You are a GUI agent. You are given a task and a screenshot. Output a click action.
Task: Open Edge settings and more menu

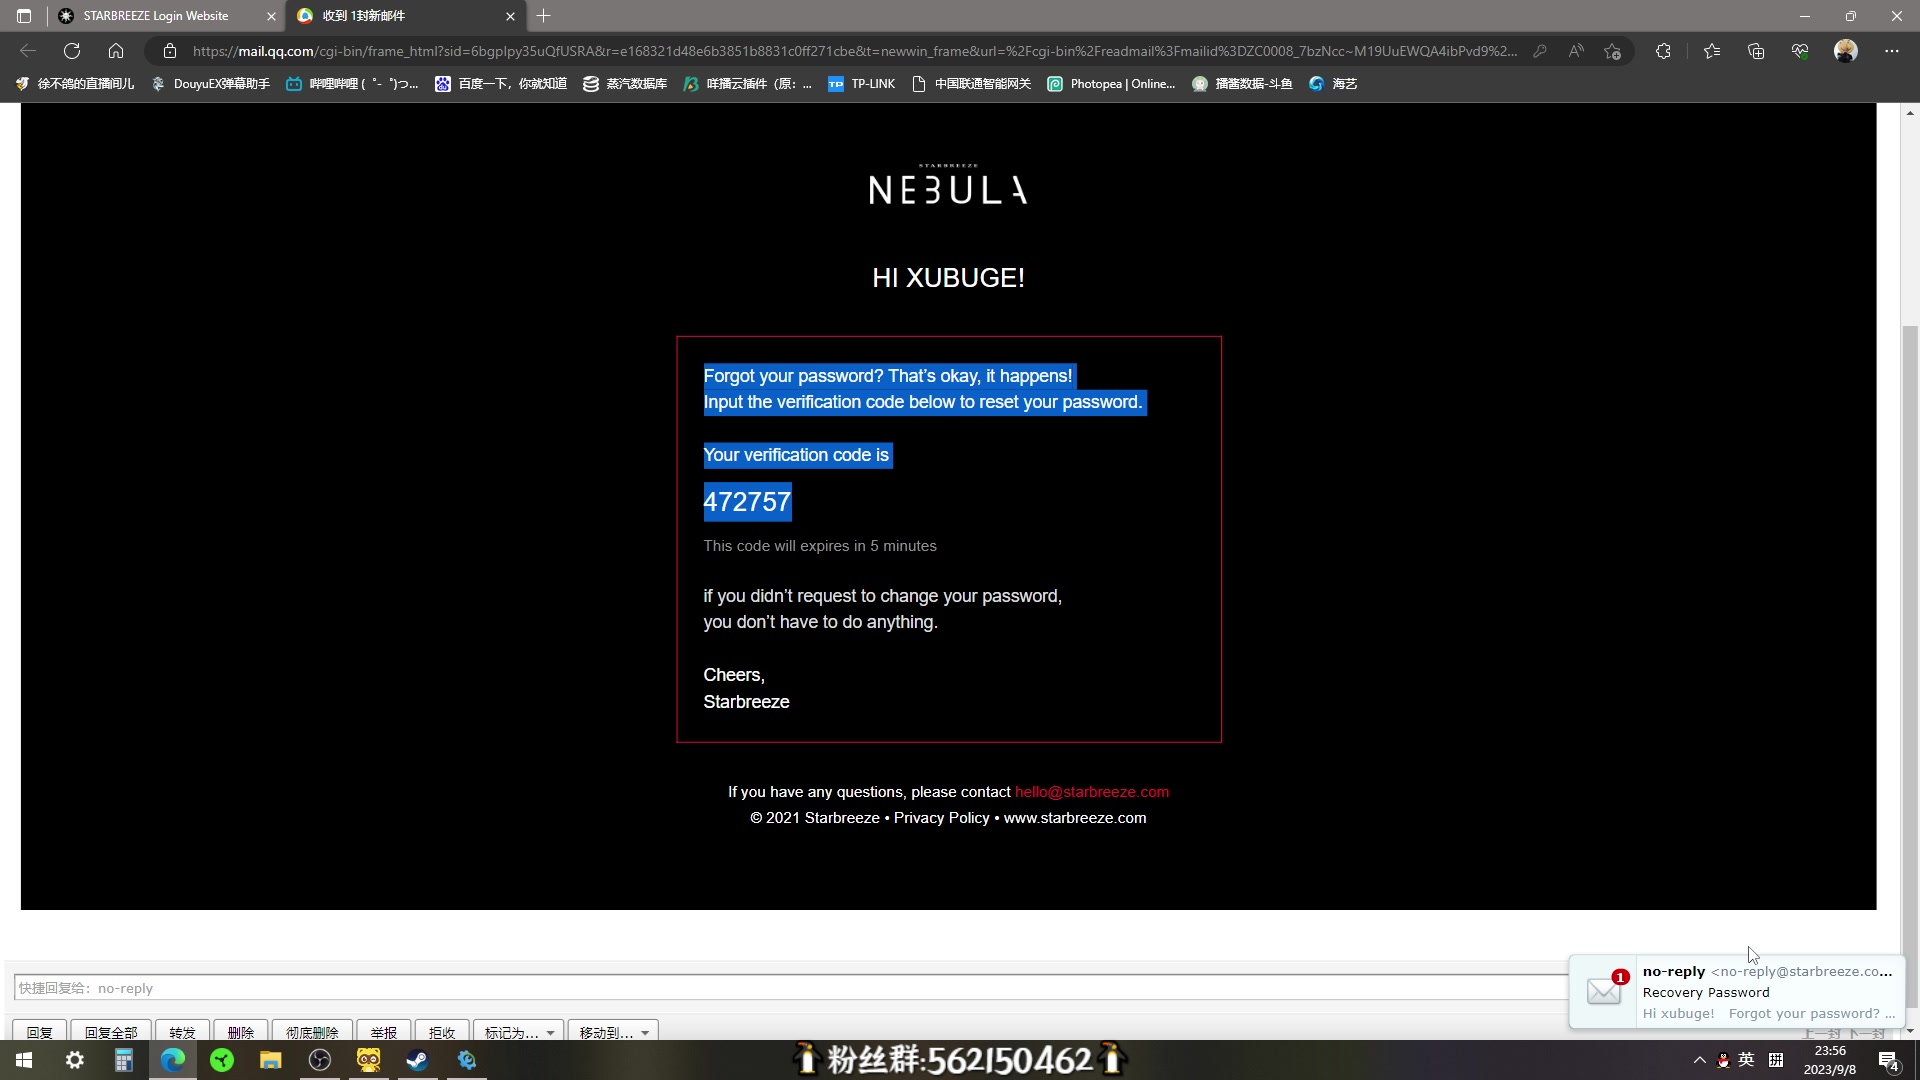click(1891, 51)
